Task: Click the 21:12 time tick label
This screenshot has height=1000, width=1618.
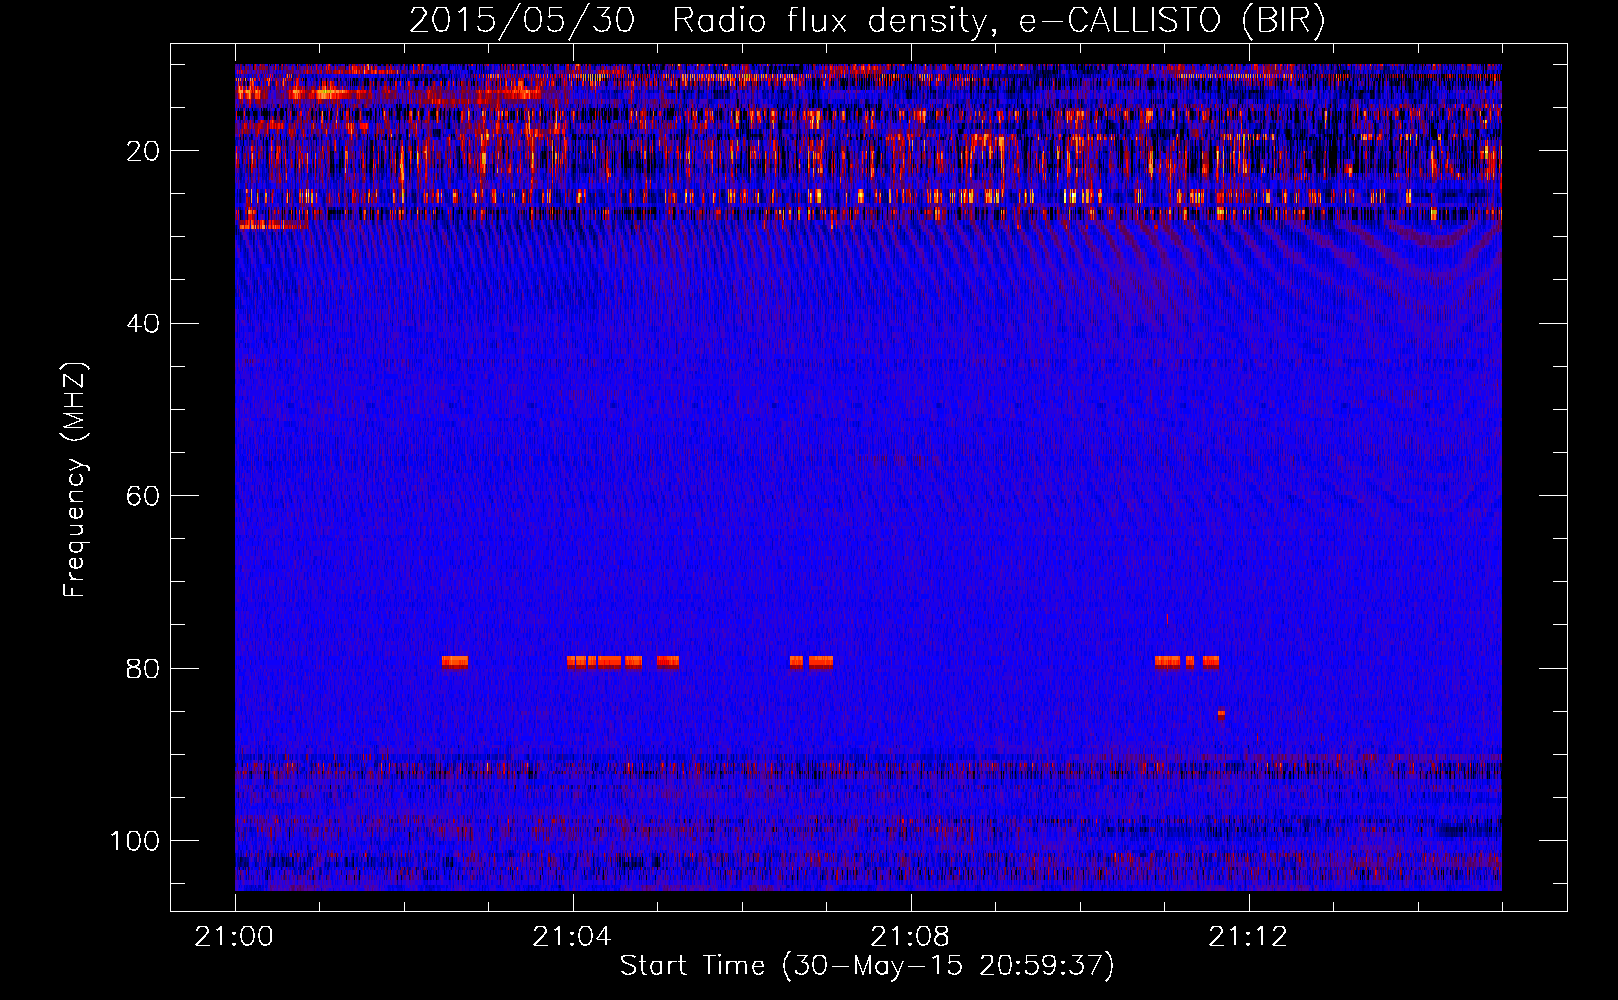Action: coord(1248,937)
